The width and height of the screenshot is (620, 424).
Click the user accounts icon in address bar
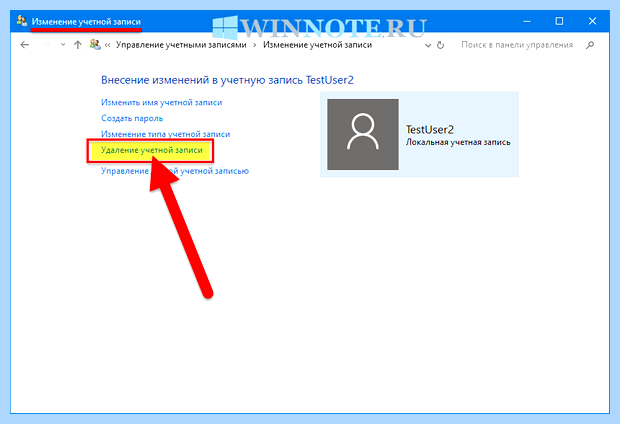coord(95,44)
